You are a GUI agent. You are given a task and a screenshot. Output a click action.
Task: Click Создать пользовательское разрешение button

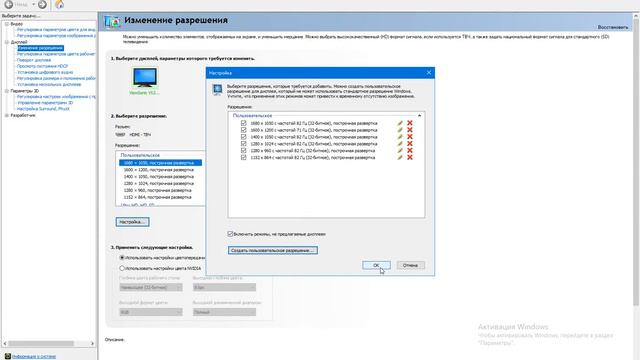pos(273,250)
